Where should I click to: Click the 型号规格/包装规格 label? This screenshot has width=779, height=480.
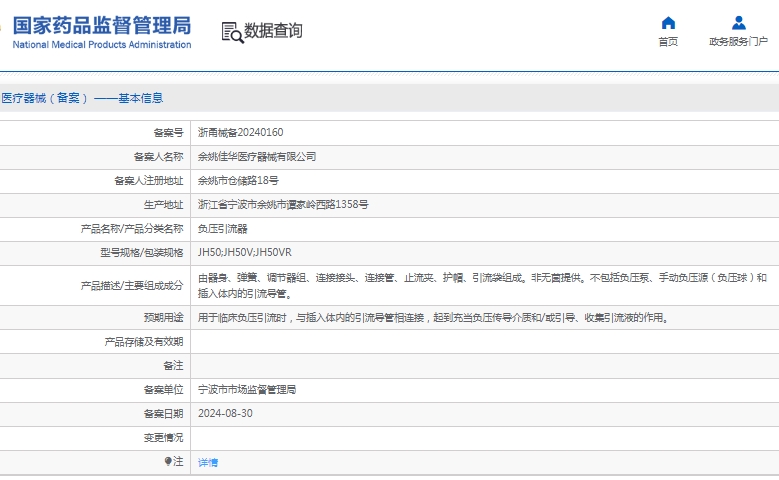(x=142, y=252)
